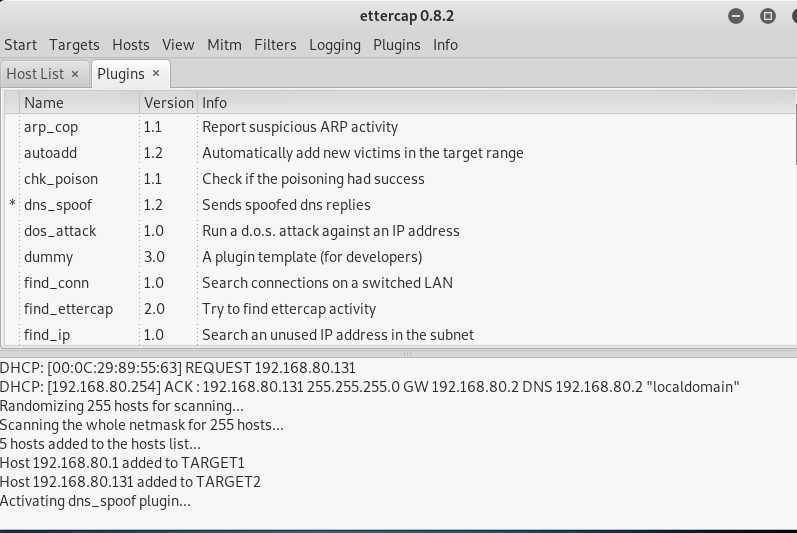Click the asterisk marker beside dns_spoof

(x=12, y=204)
